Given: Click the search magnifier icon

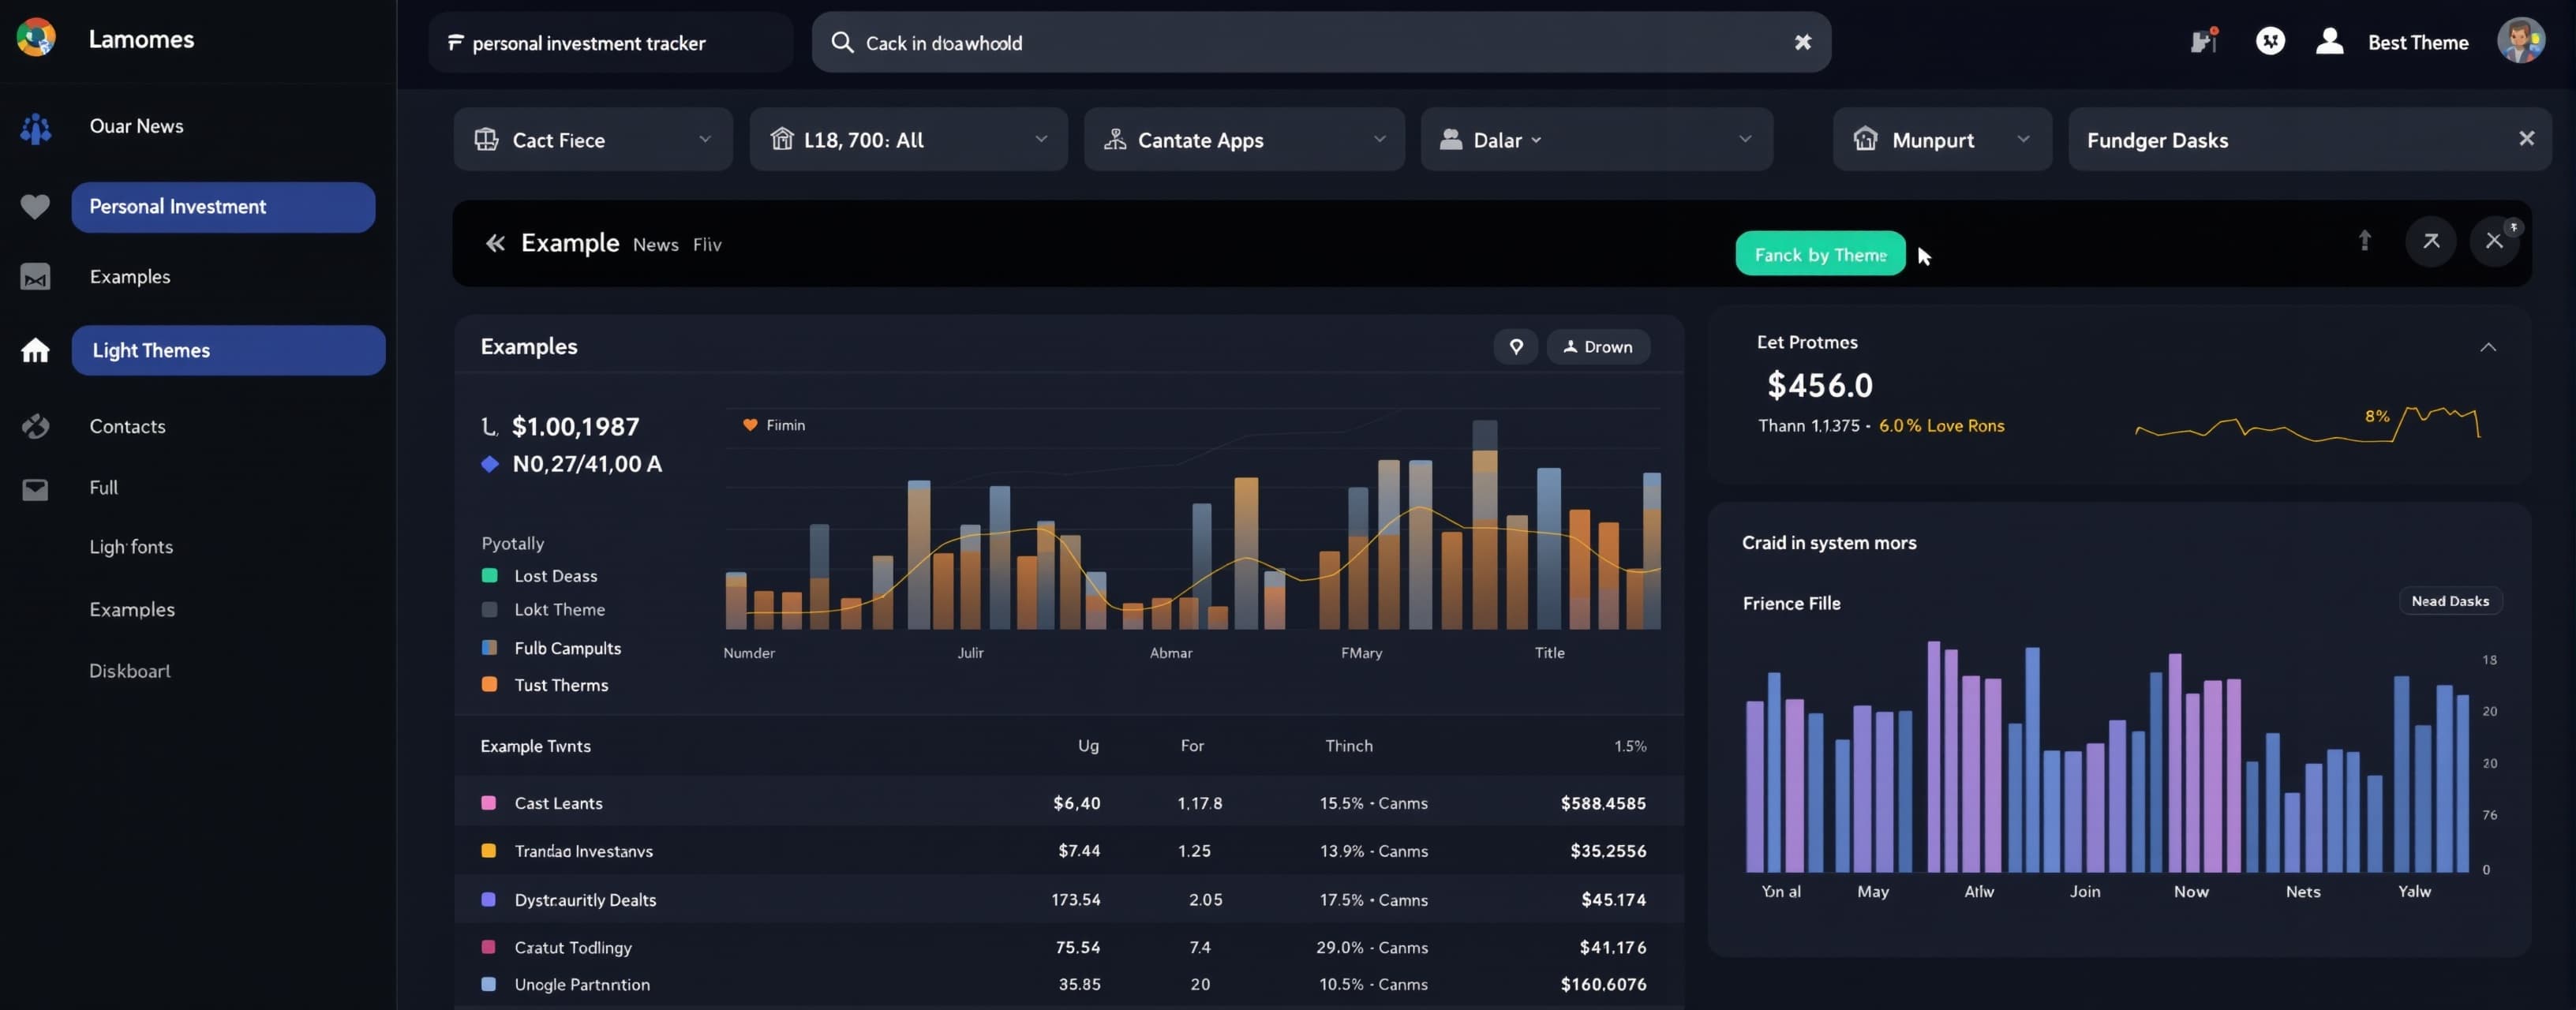Looking at the screenshot, I should pyautogui.click(x=842, y=42).
